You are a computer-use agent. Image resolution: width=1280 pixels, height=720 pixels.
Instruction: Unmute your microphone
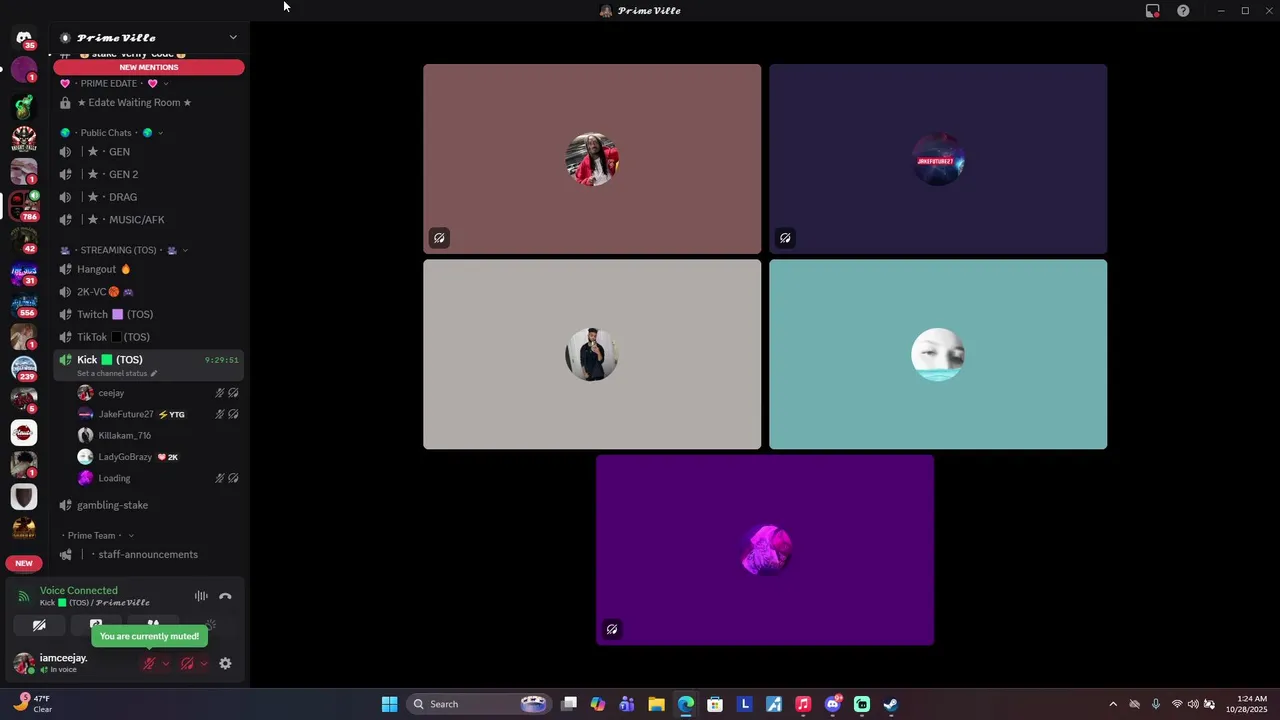[x=149, y=663]
